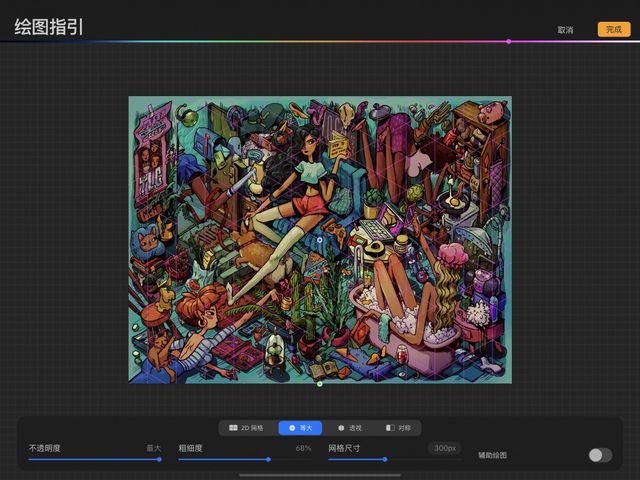Click the 最大 opacity value label

(x=154, y=448)
